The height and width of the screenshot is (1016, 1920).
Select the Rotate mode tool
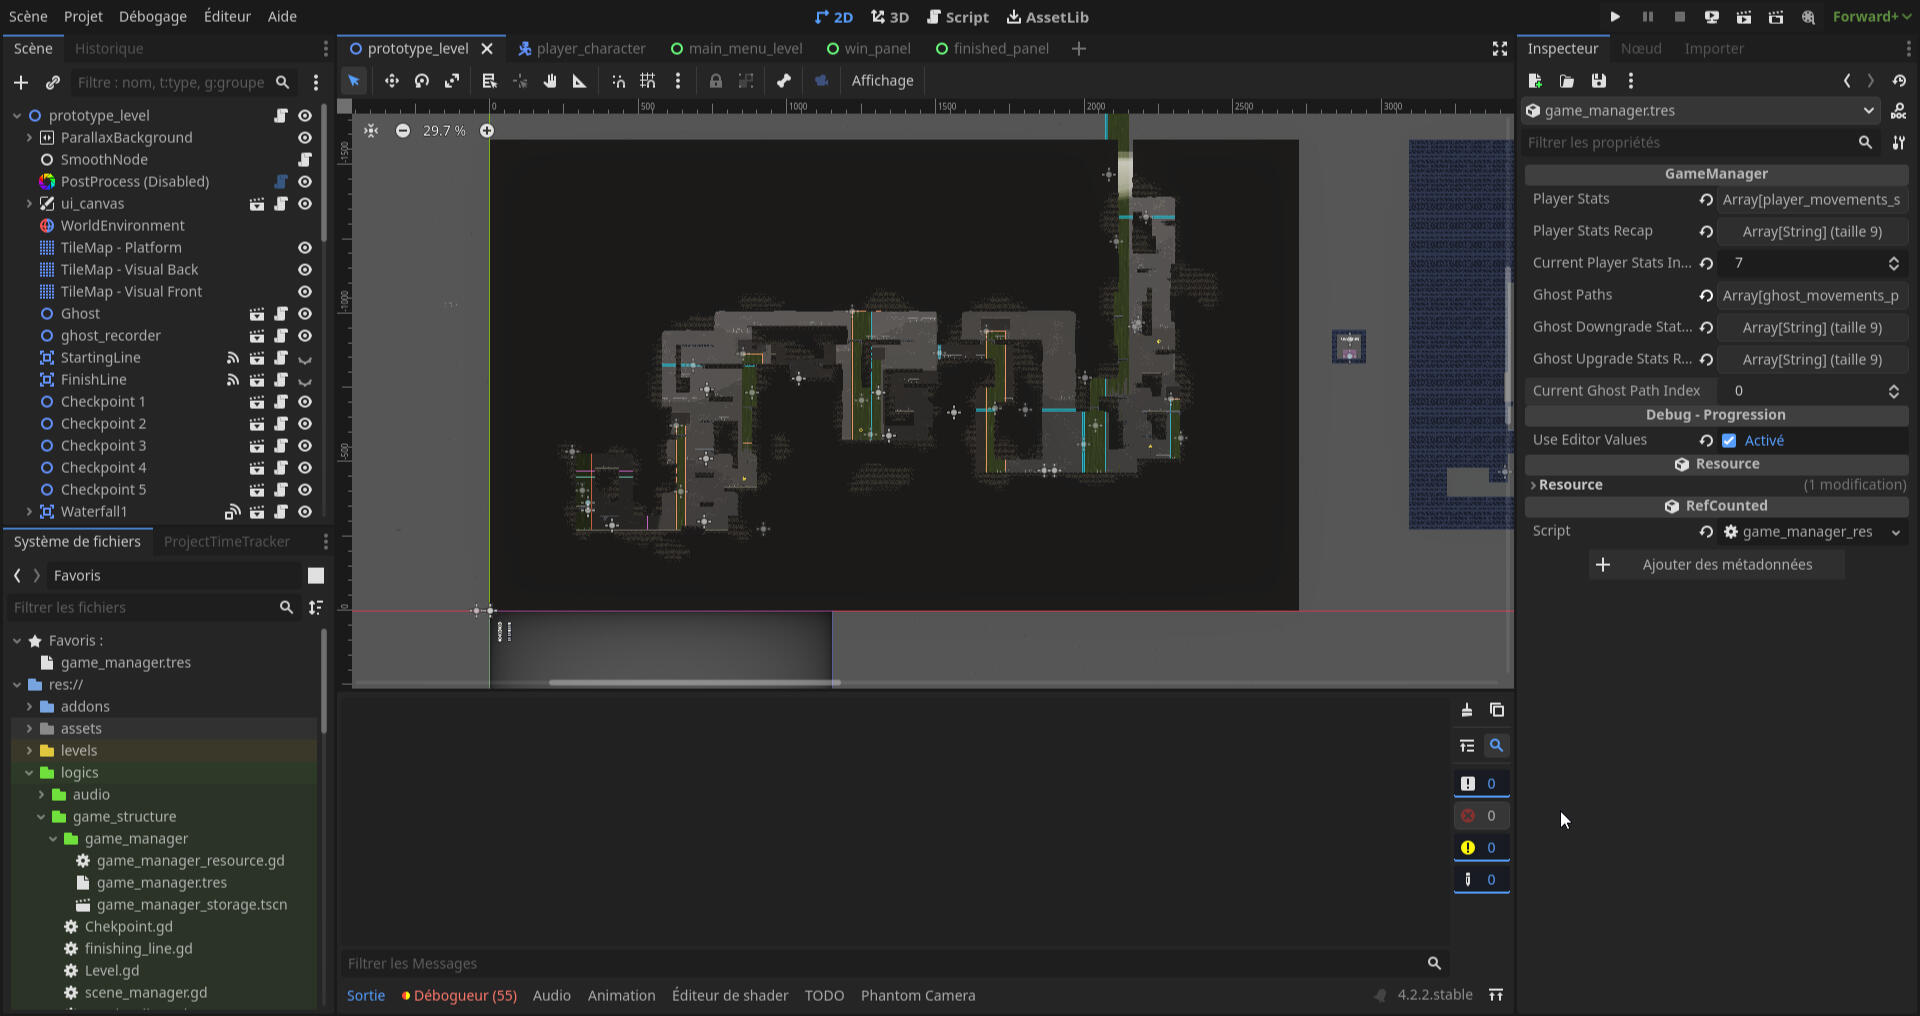(422, 81)
